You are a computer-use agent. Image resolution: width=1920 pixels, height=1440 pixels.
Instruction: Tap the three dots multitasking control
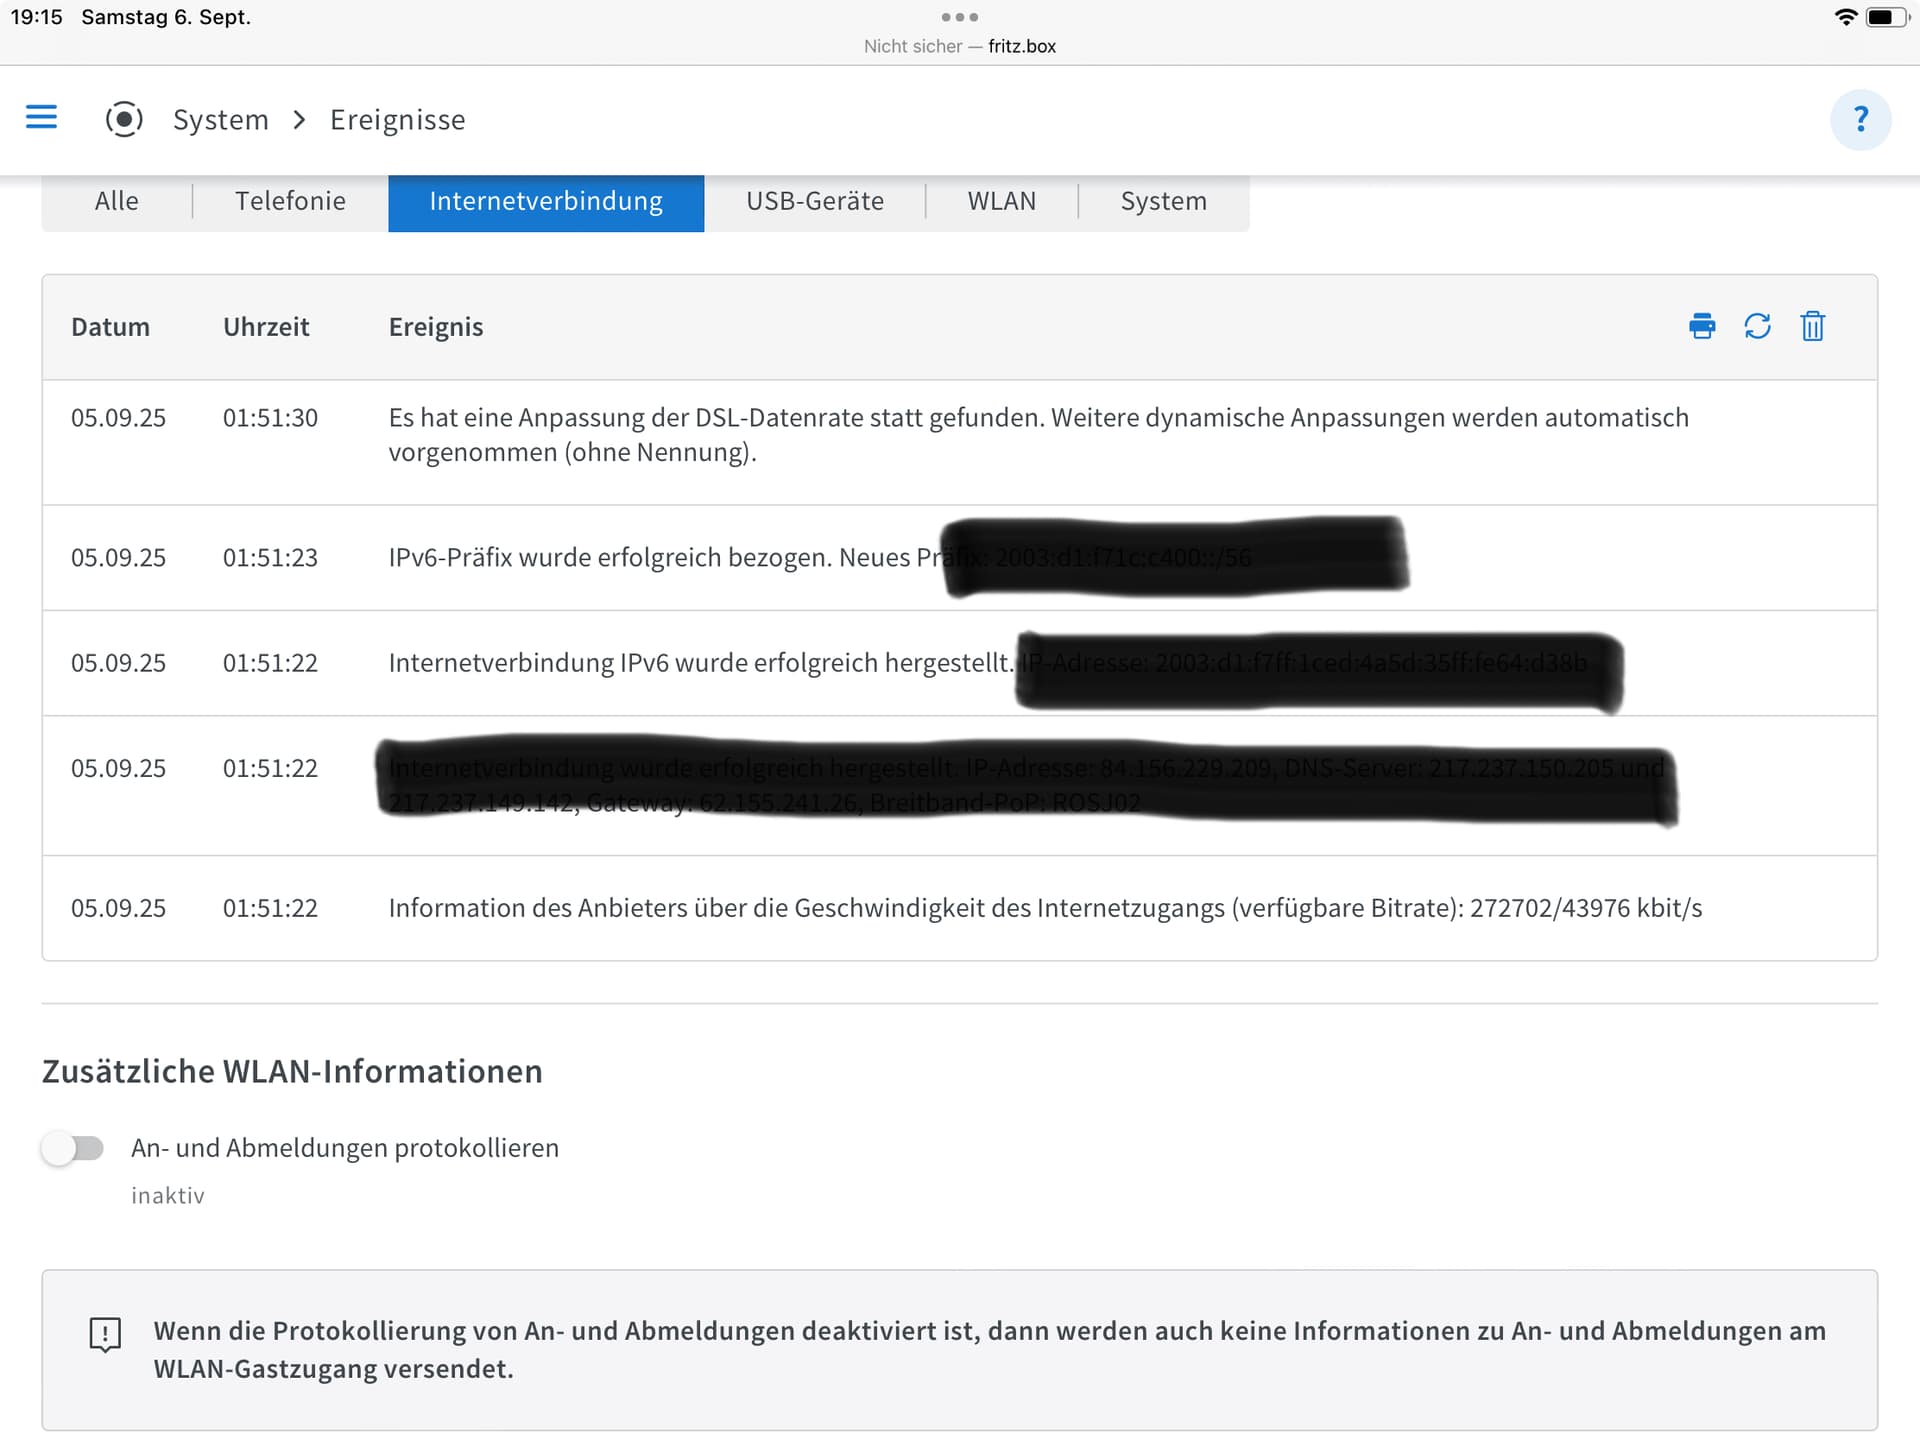point(959,17)
